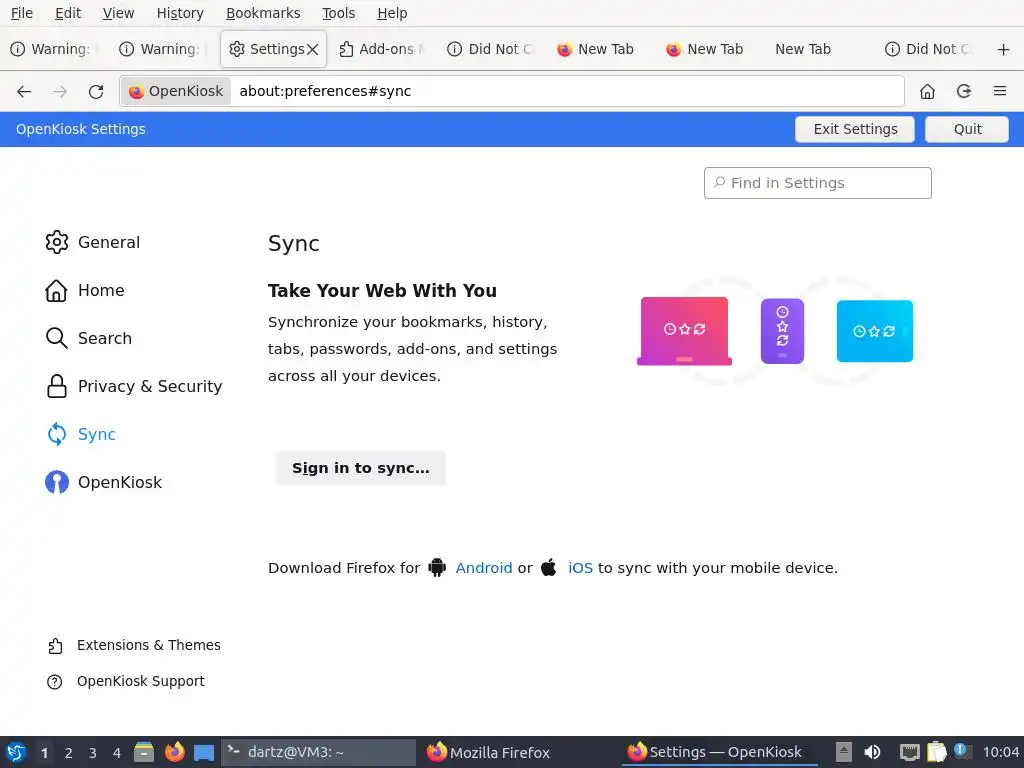Open the Tools menu
Viewport: 1024px width, 768px height.
coord(338,13)
